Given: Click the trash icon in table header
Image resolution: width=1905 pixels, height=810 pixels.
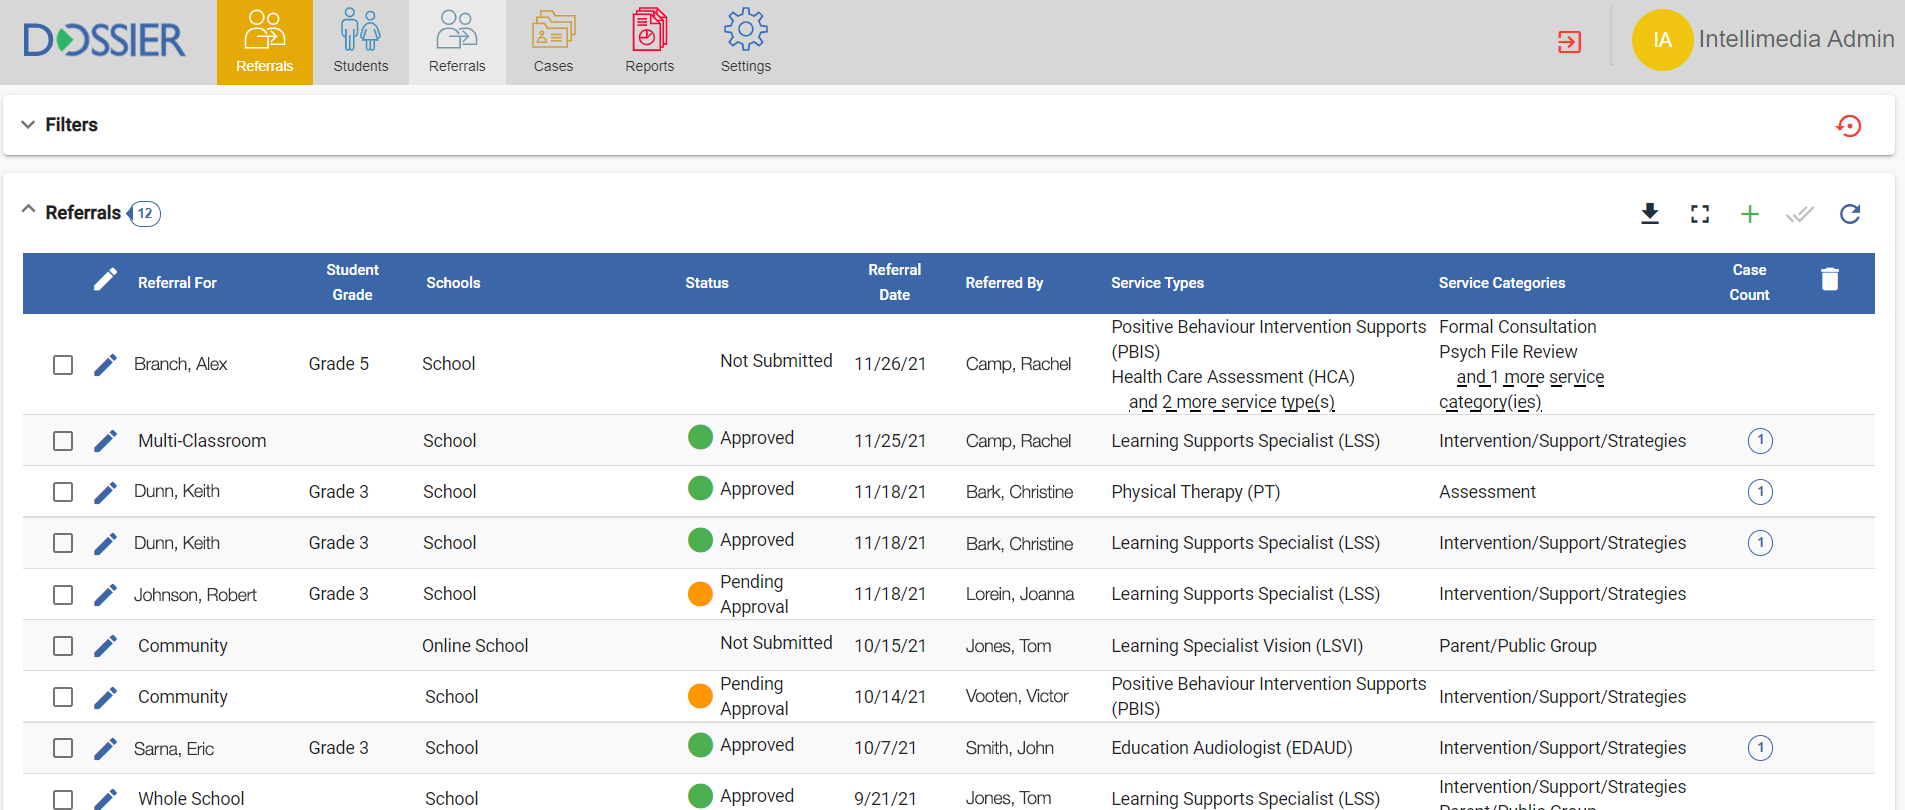Looking at the screenshot, I should click(x=1830, y=280).
